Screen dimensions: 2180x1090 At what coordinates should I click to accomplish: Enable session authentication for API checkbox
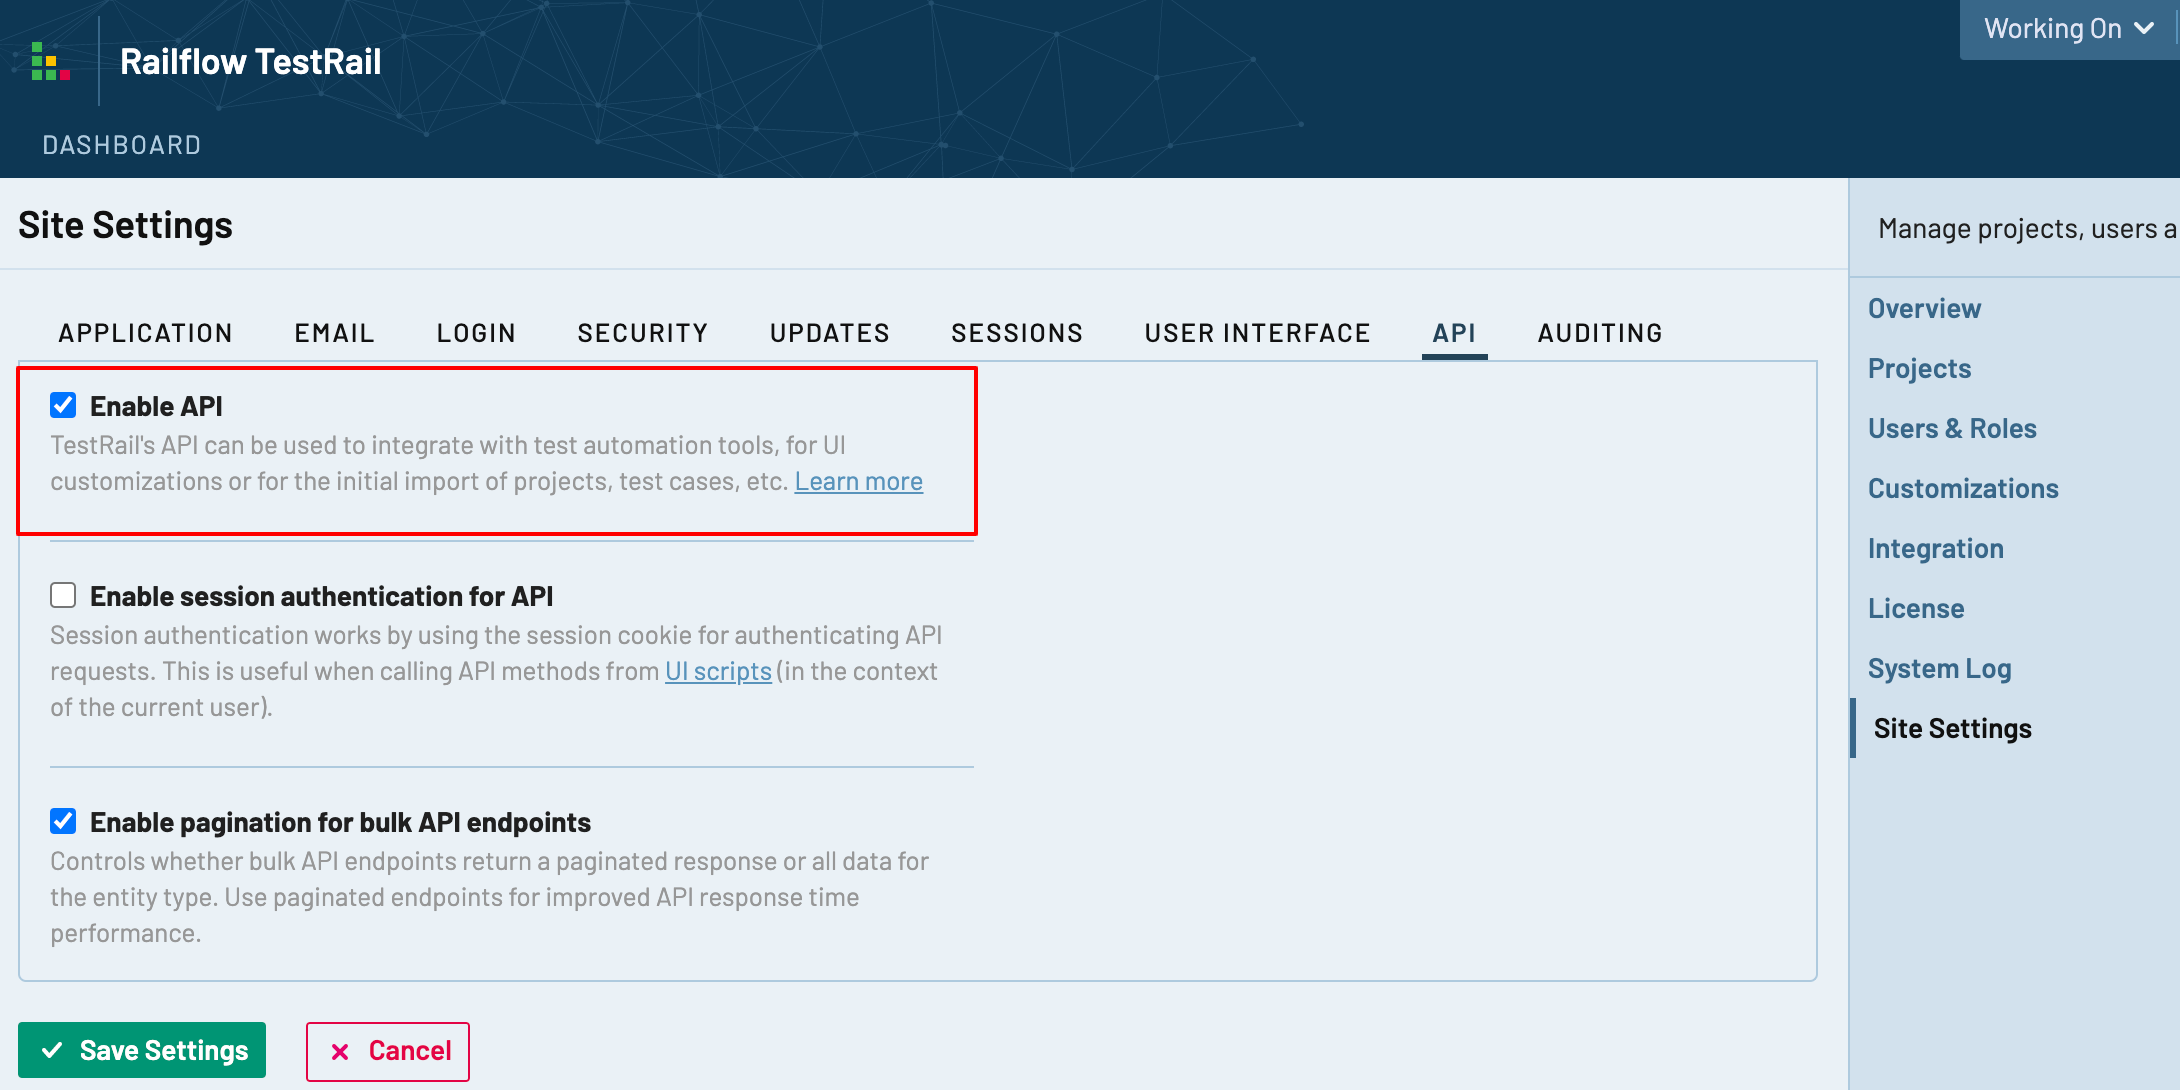tap(63, 596)
